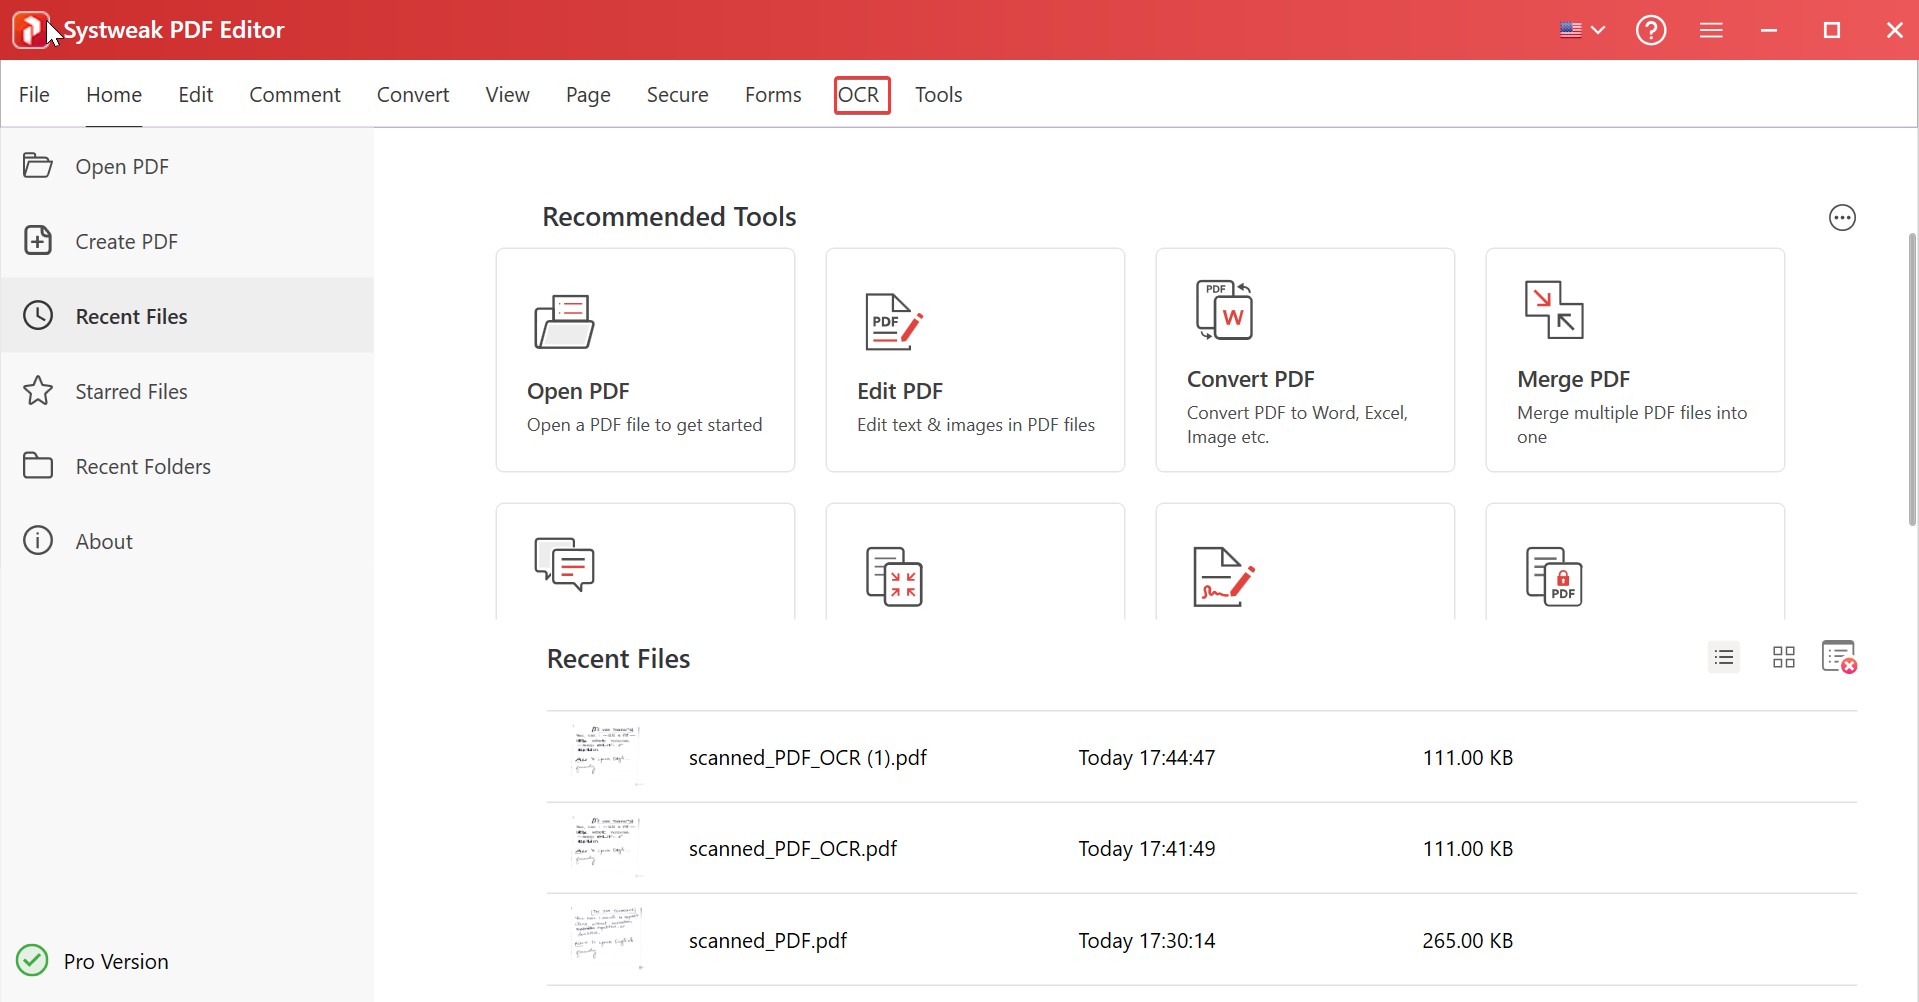
Task: Clear the recent files list icon
Action: point(1840,657)
